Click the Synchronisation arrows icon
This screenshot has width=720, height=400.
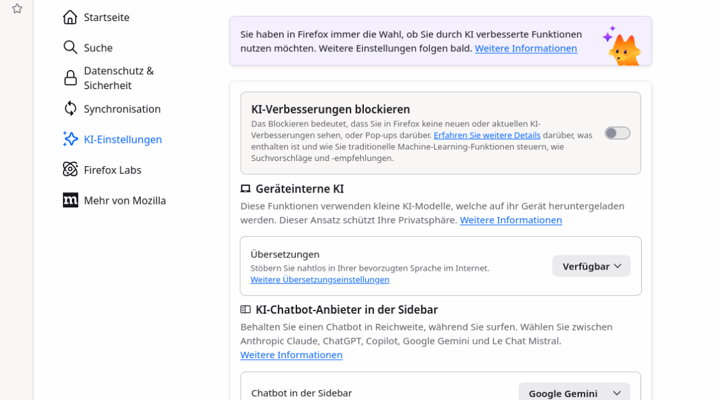[x=70, y=109]
